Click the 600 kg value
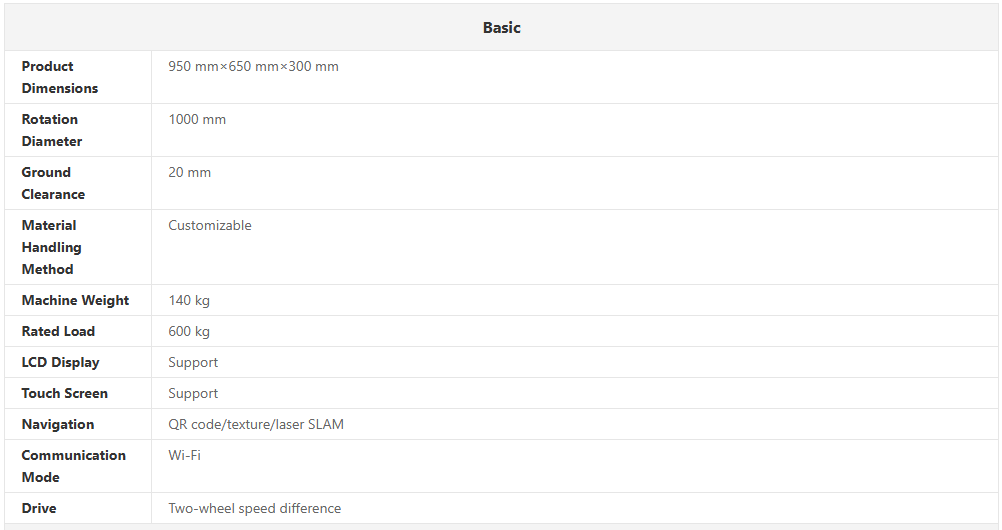The width and height of the screenshot is (1002, 530). point(189,332)
